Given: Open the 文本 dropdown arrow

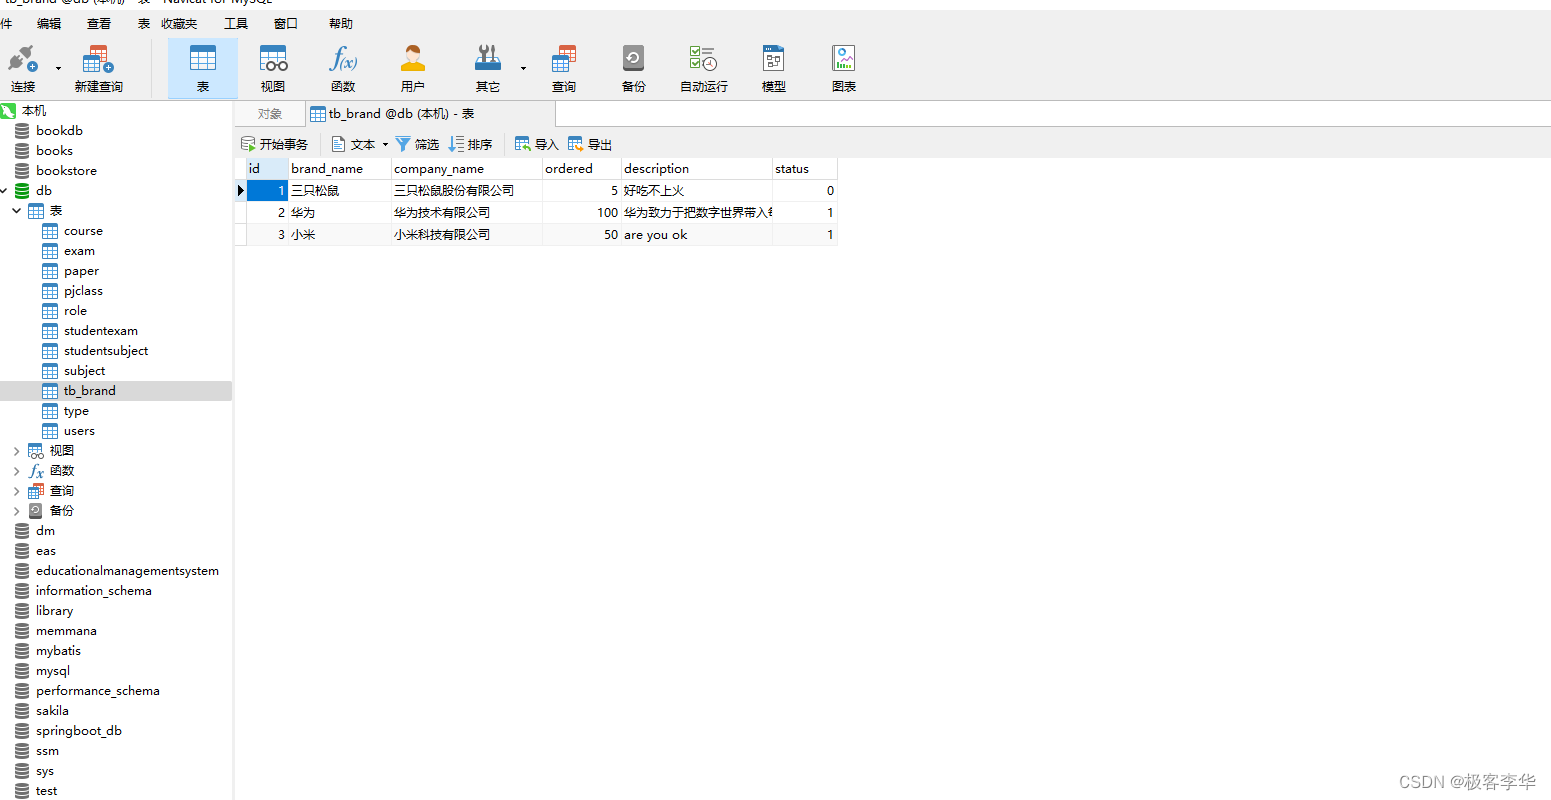Looking at the screenshot, I should point(384,145).
